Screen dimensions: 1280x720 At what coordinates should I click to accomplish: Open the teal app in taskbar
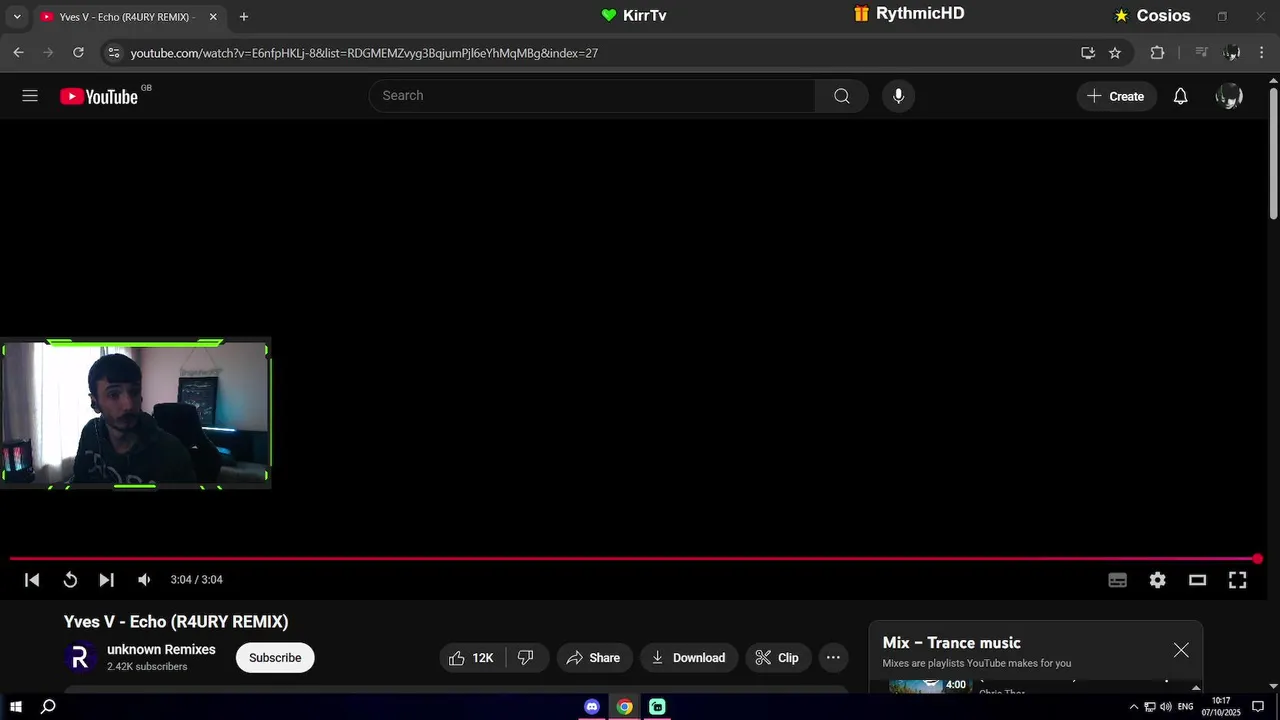coord(657,707)
